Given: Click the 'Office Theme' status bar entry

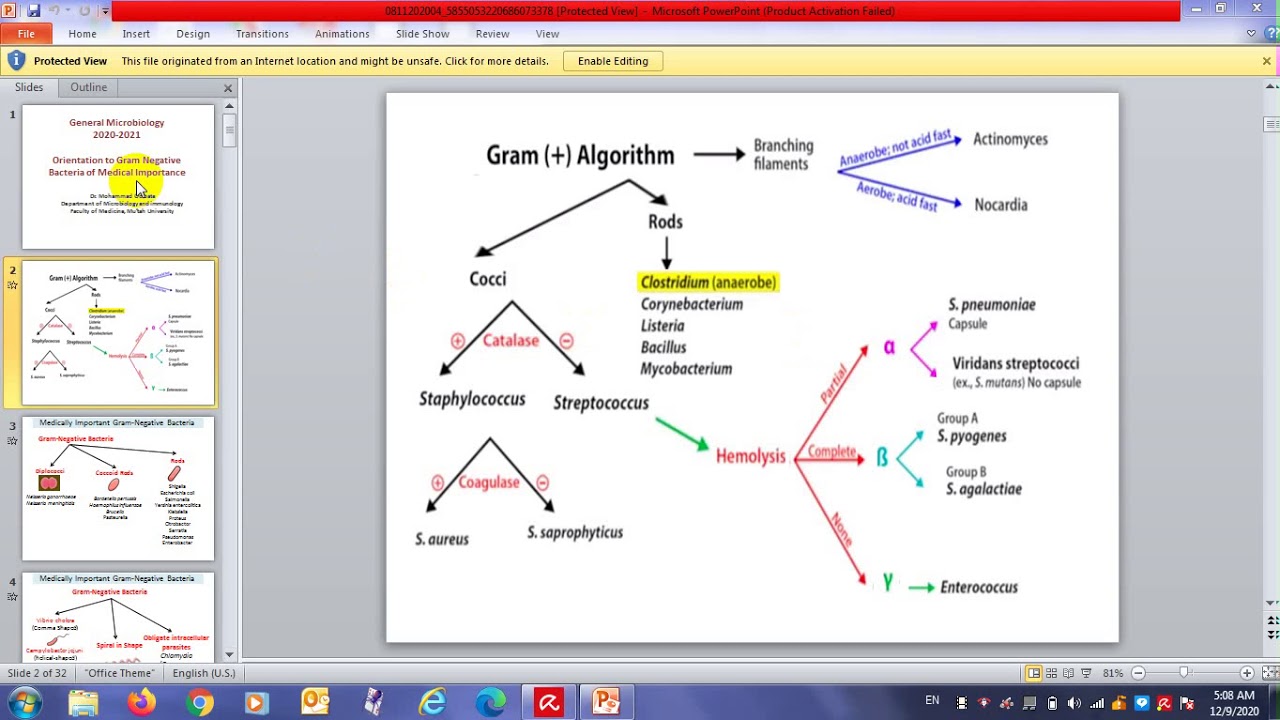Looking at the screenshot, I should tap(120, 673).
